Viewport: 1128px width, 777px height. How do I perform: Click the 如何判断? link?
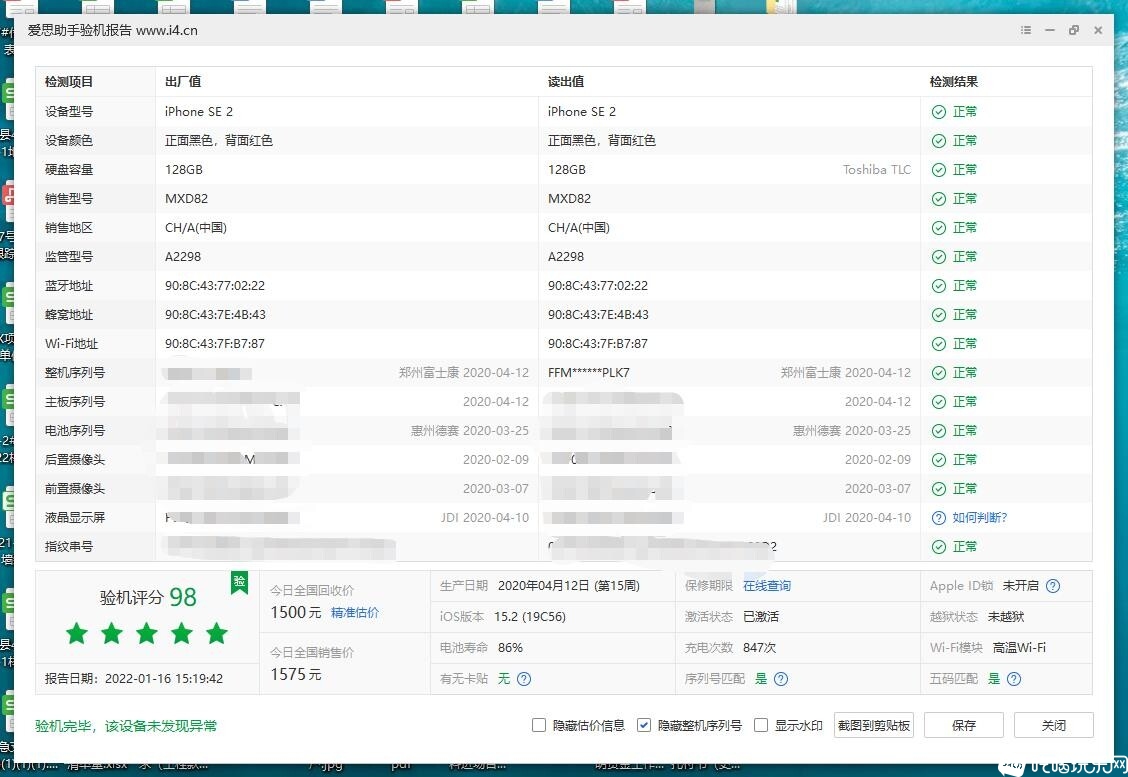[x=980, y=518]
